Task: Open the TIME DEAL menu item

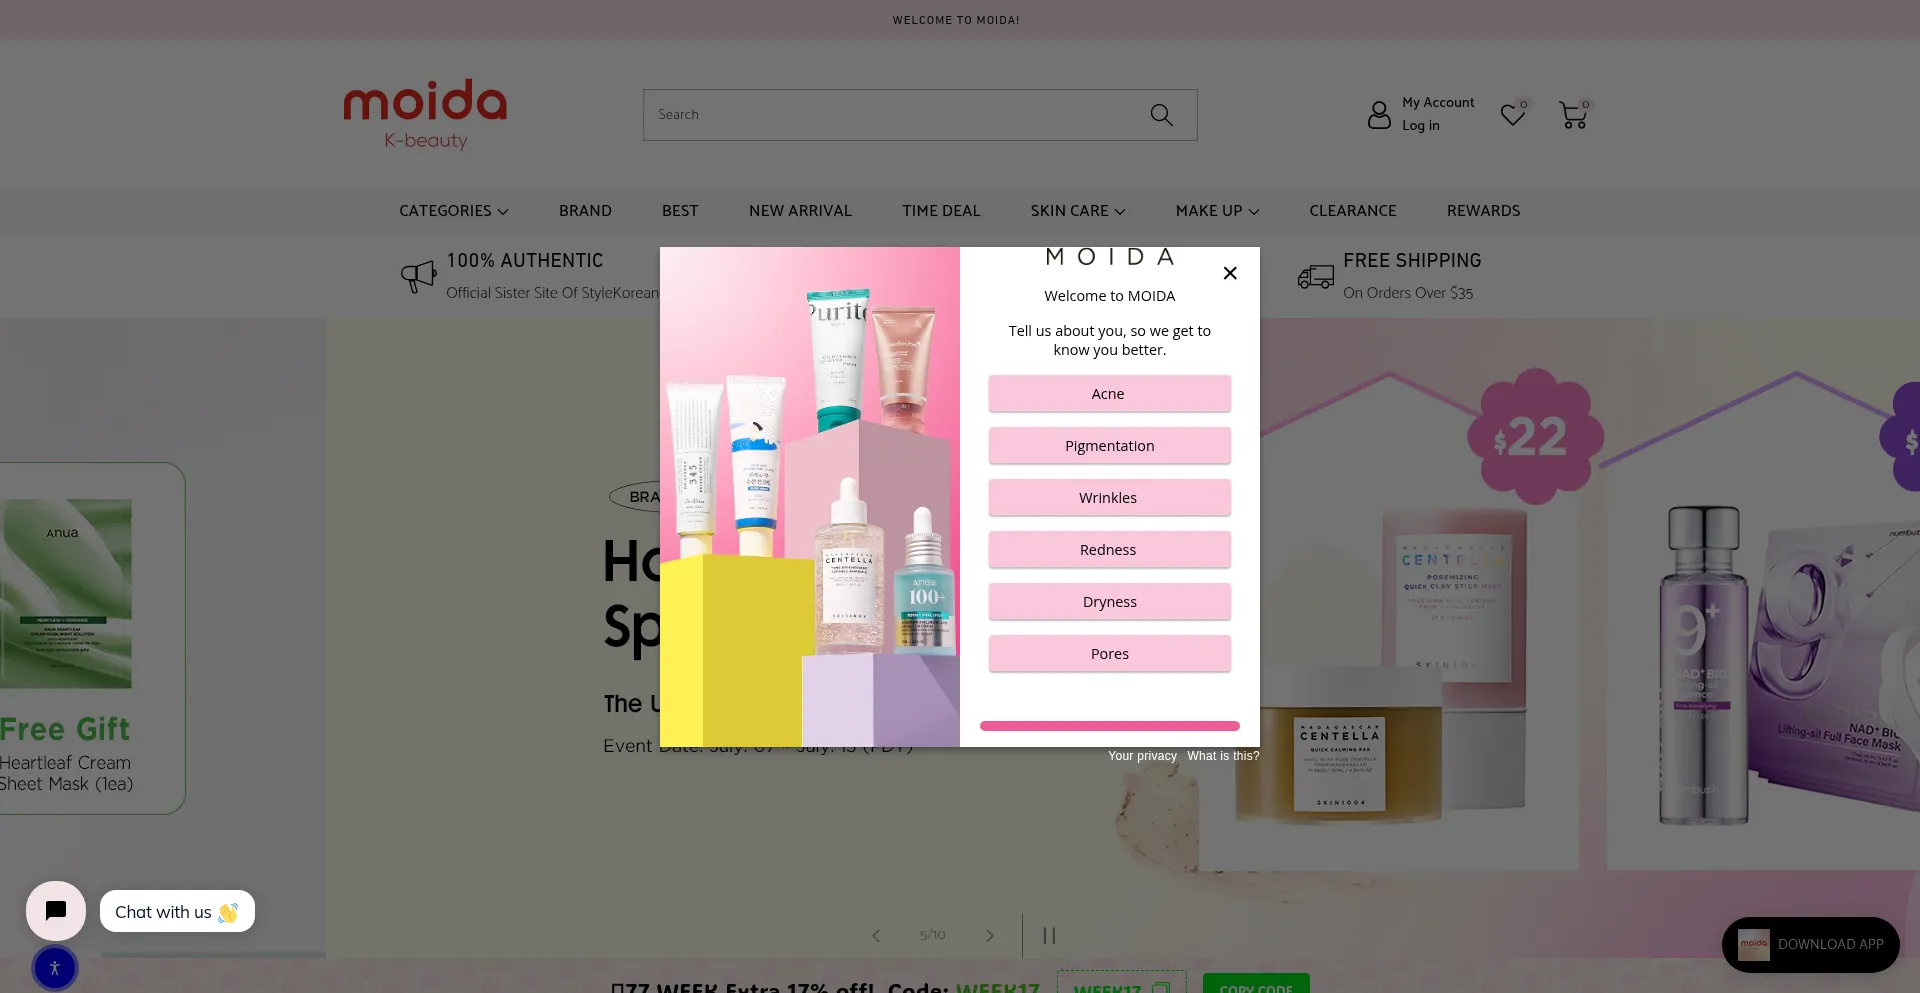Action: point(941,211)
